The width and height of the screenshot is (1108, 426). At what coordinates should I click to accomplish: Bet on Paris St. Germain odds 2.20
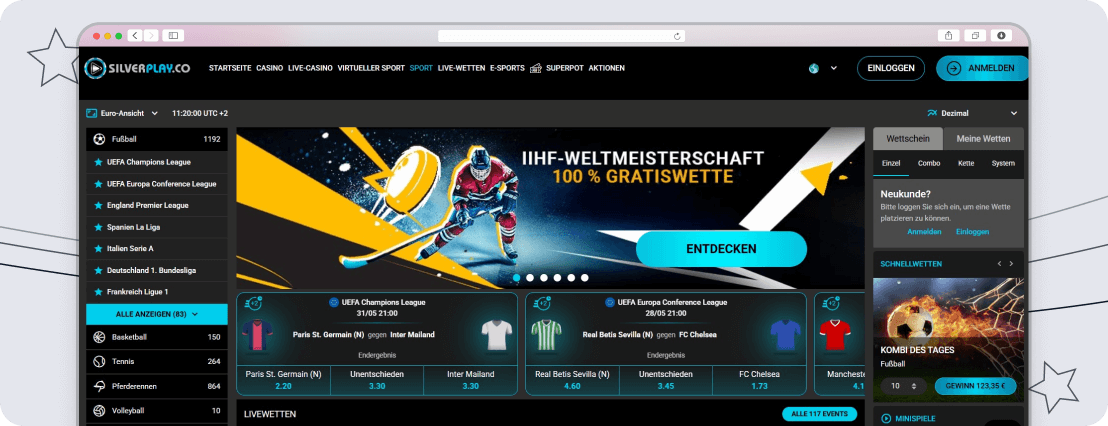pos(283,380)
